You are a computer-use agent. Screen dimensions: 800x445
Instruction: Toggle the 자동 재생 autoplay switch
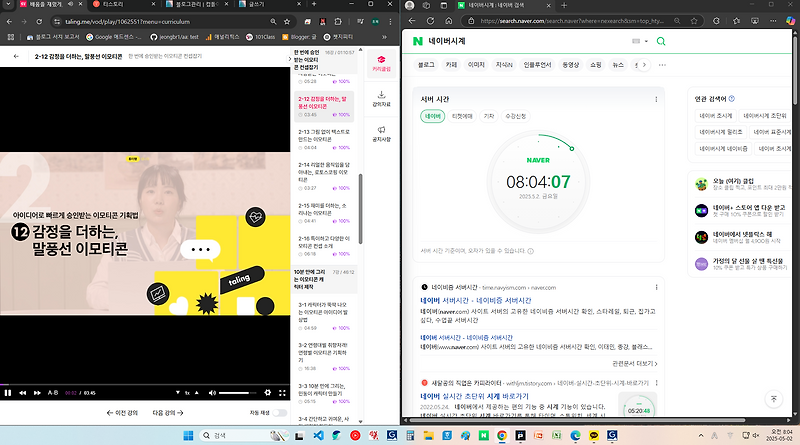coord(280,413)
